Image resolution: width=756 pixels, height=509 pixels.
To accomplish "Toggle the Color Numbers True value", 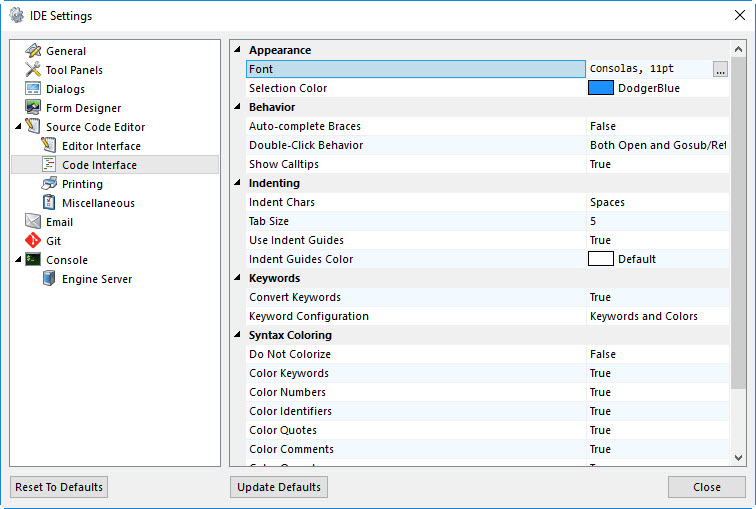I will (657, 392).
